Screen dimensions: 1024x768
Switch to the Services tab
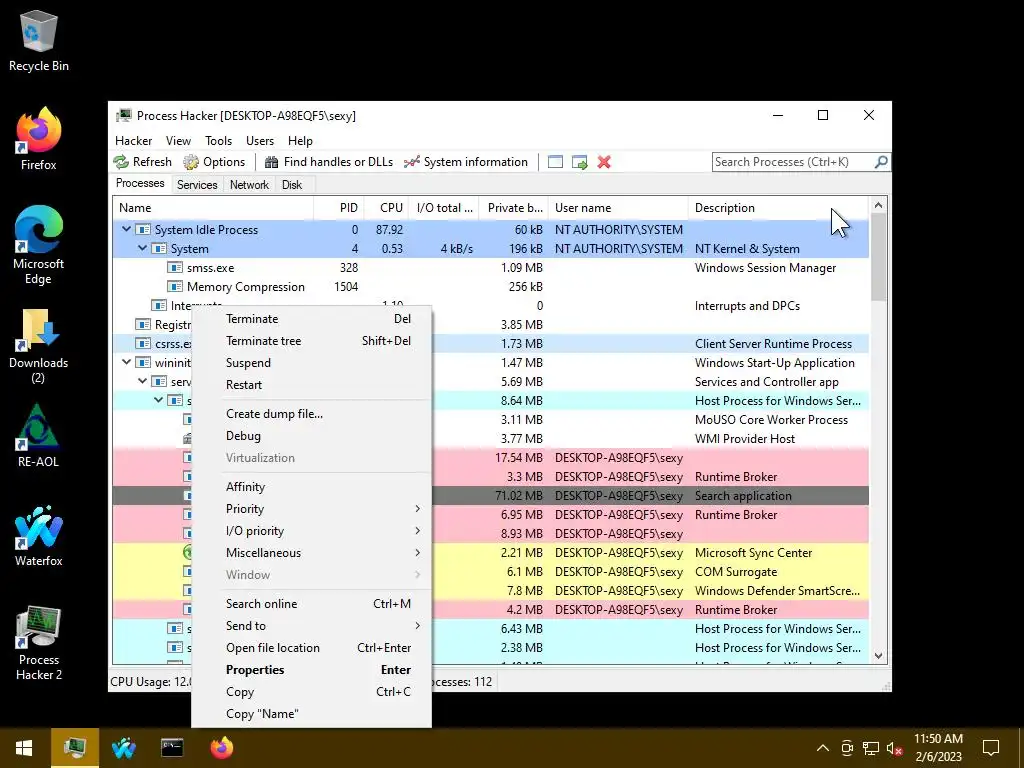coord(197,185)
